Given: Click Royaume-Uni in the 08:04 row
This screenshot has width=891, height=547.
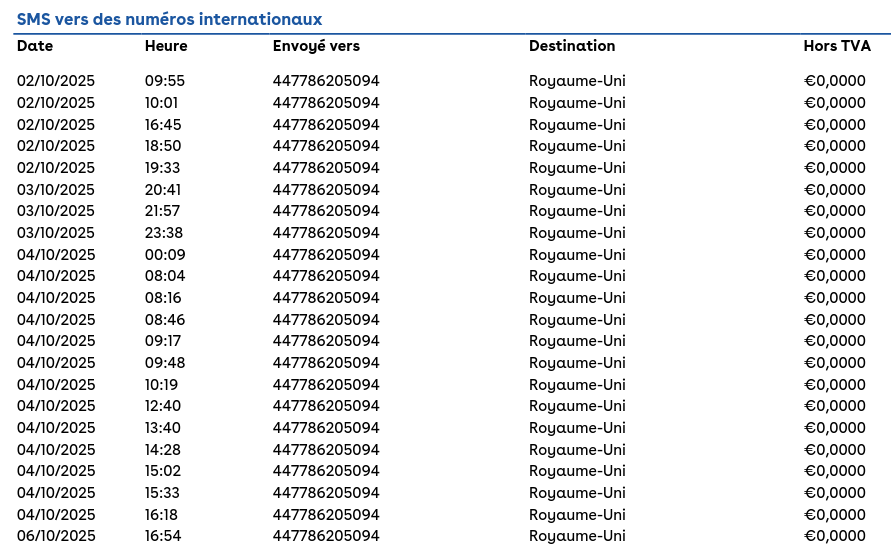Looking at the screenshot, I should [577, 277].
